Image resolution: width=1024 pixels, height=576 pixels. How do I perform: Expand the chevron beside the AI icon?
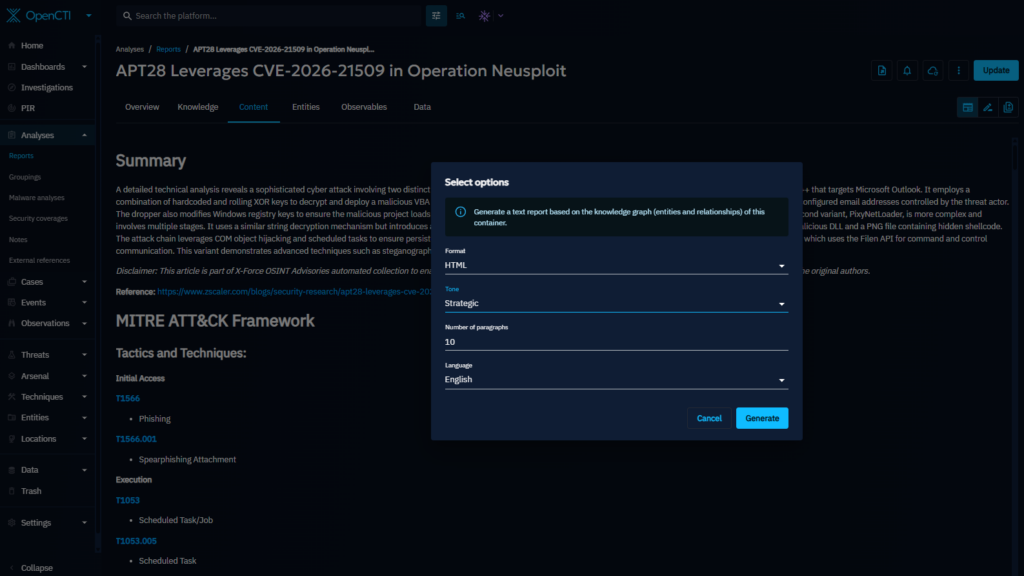tap(501, 16)
